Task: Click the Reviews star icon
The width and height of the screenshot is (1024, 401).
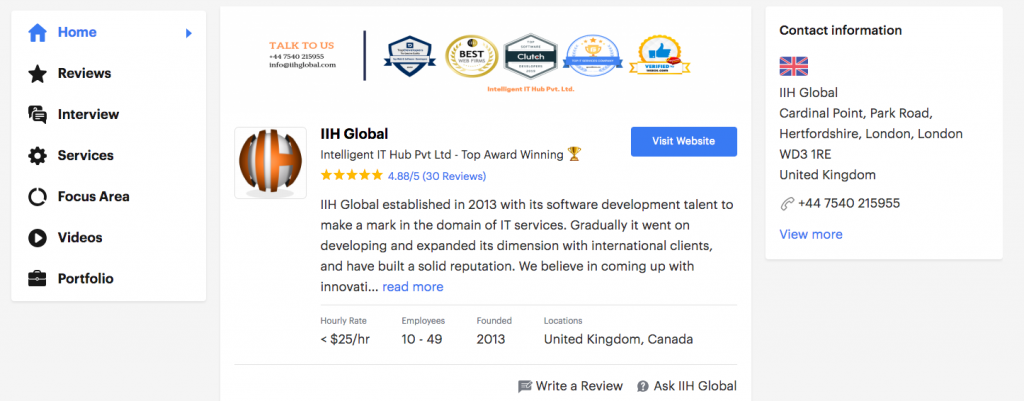Action: click(x=37, y=74)
